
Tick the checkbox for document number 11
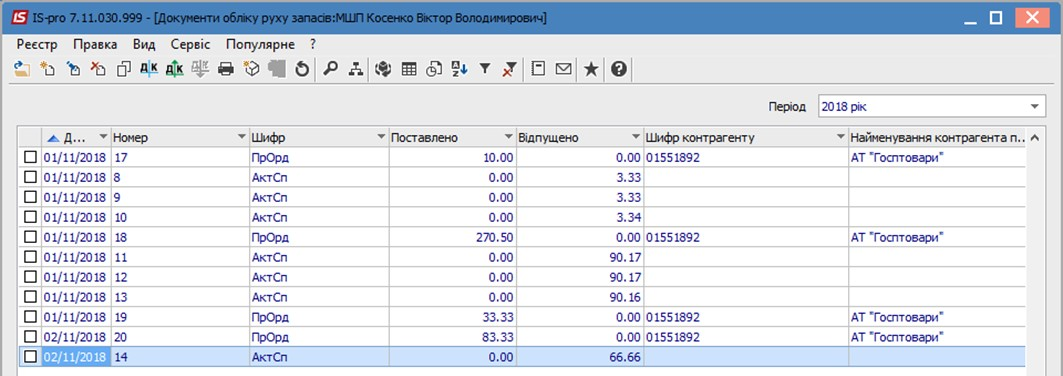30,257
